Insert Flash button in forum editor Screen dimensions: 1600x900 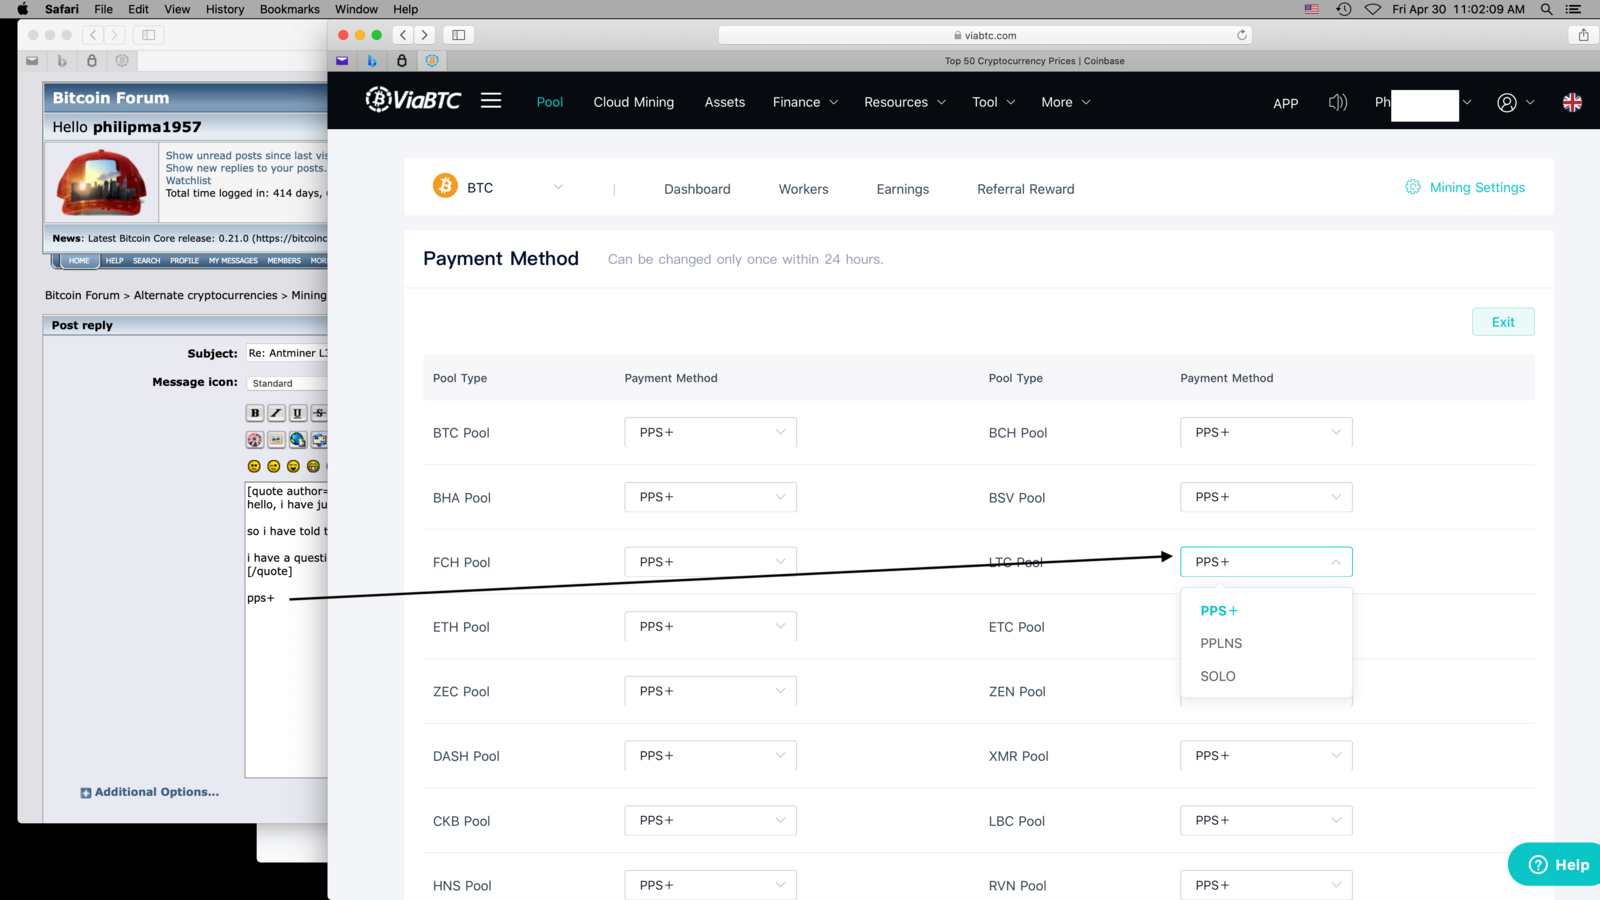tap(255, 440)
